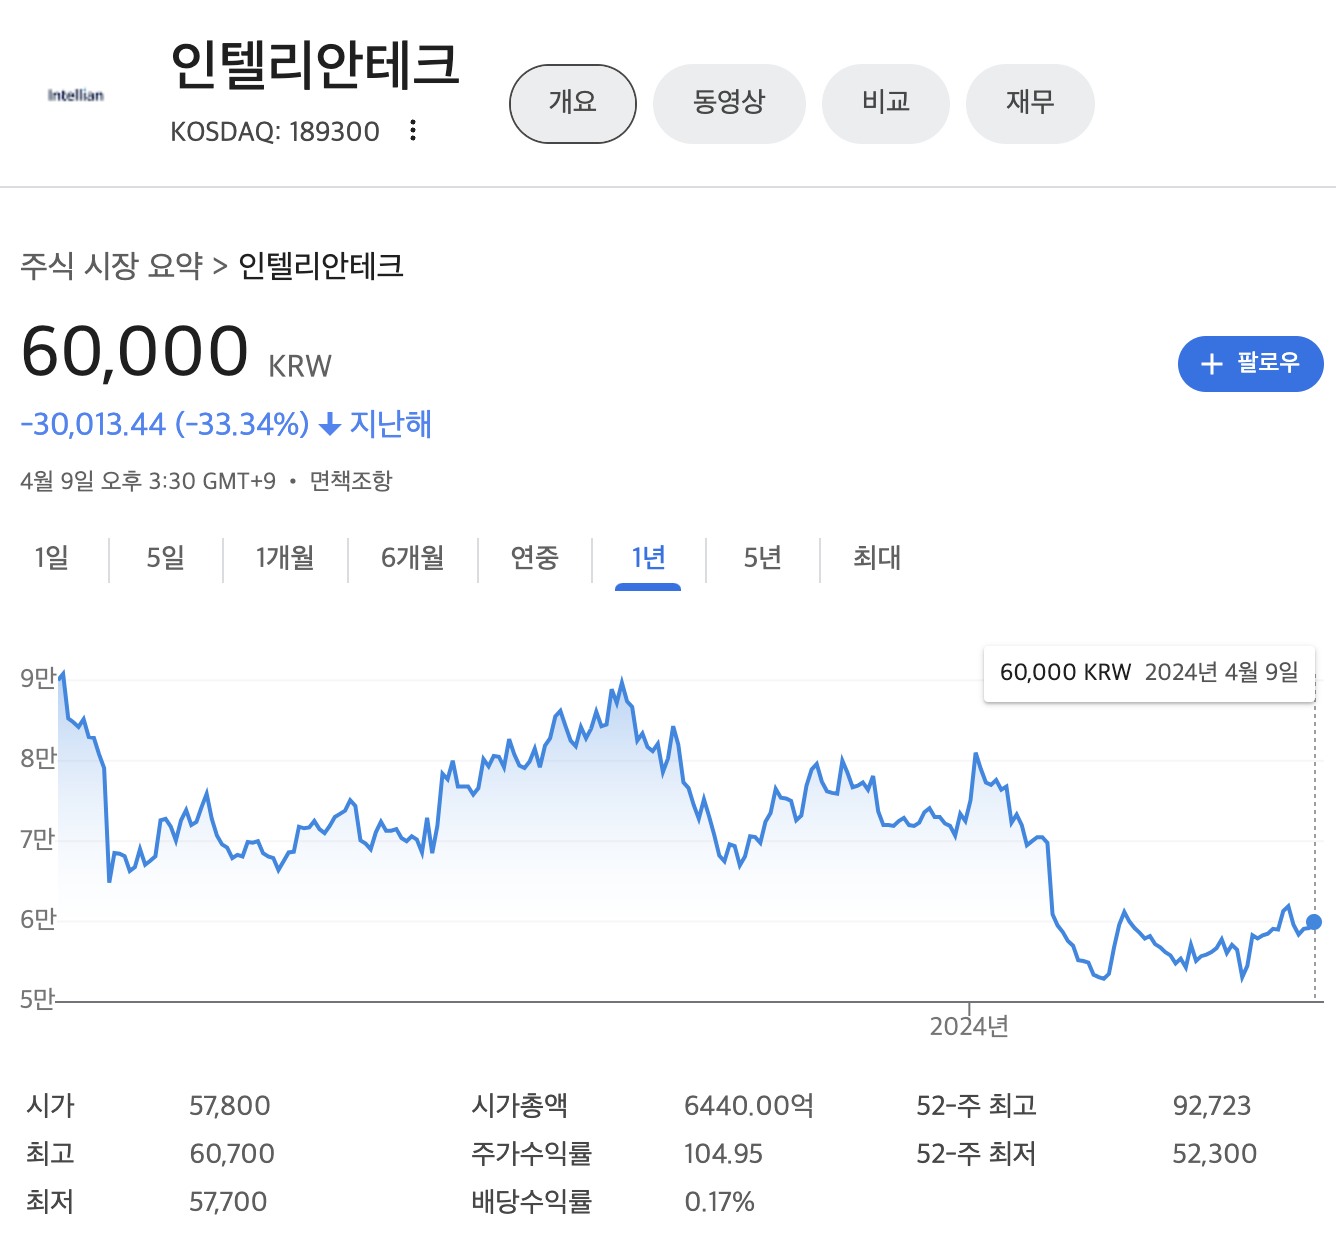Screen dimensions: 1336x1244
Task: Click the 52-주 최고 label
Action: [977, 1106]
